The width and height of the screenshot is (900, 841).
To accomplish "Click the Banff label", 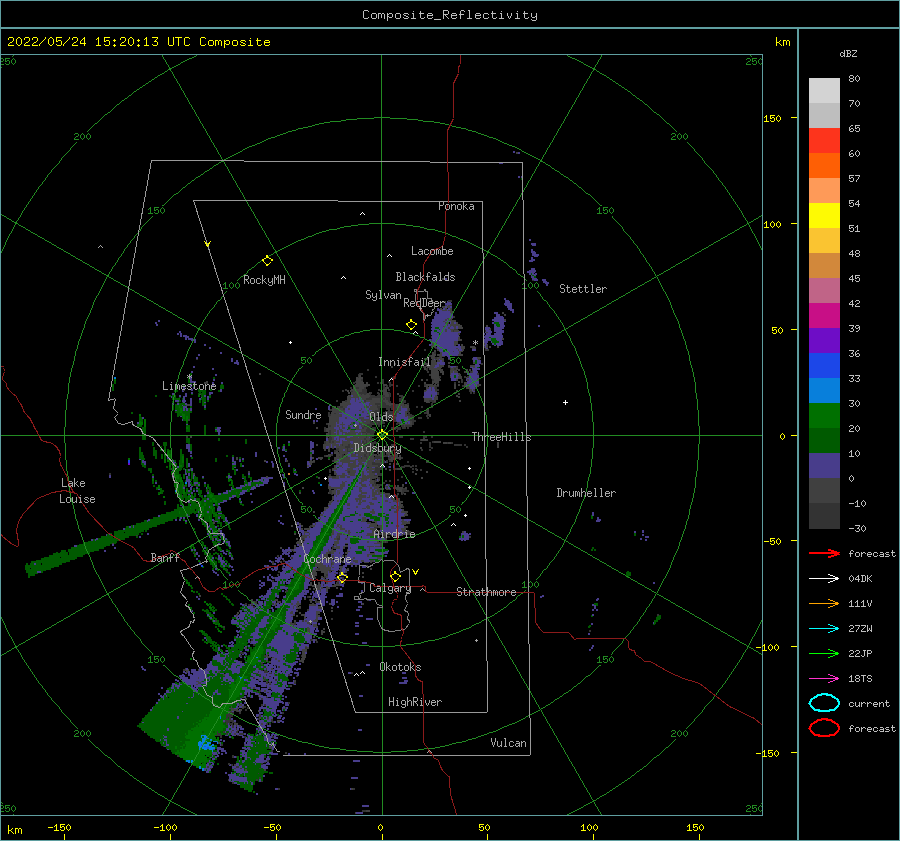I will pyautogui.click(x=165, y=557).
